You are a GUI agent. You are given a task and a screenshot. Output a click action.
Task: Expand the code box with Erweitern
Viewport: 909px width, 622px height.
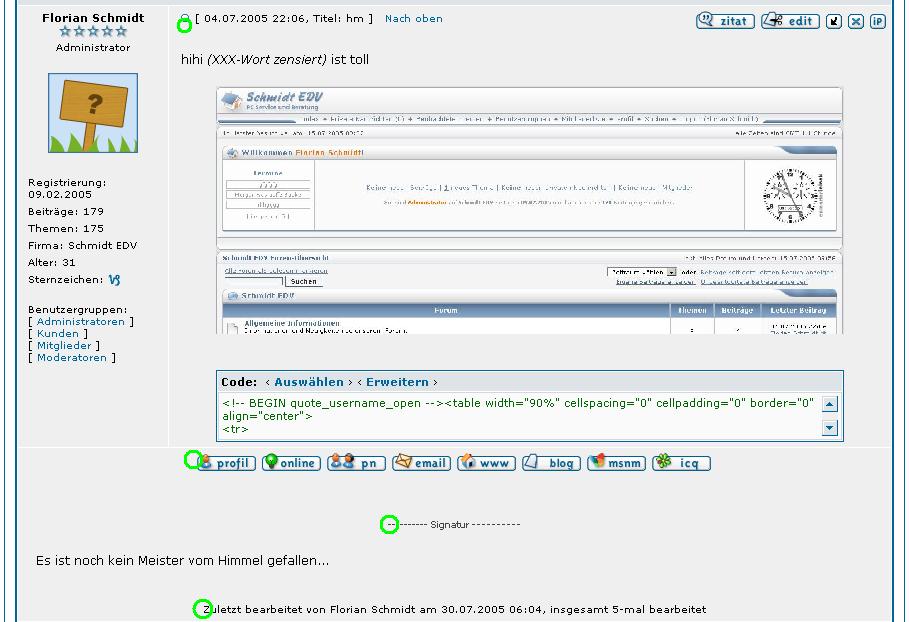[397, 382]
